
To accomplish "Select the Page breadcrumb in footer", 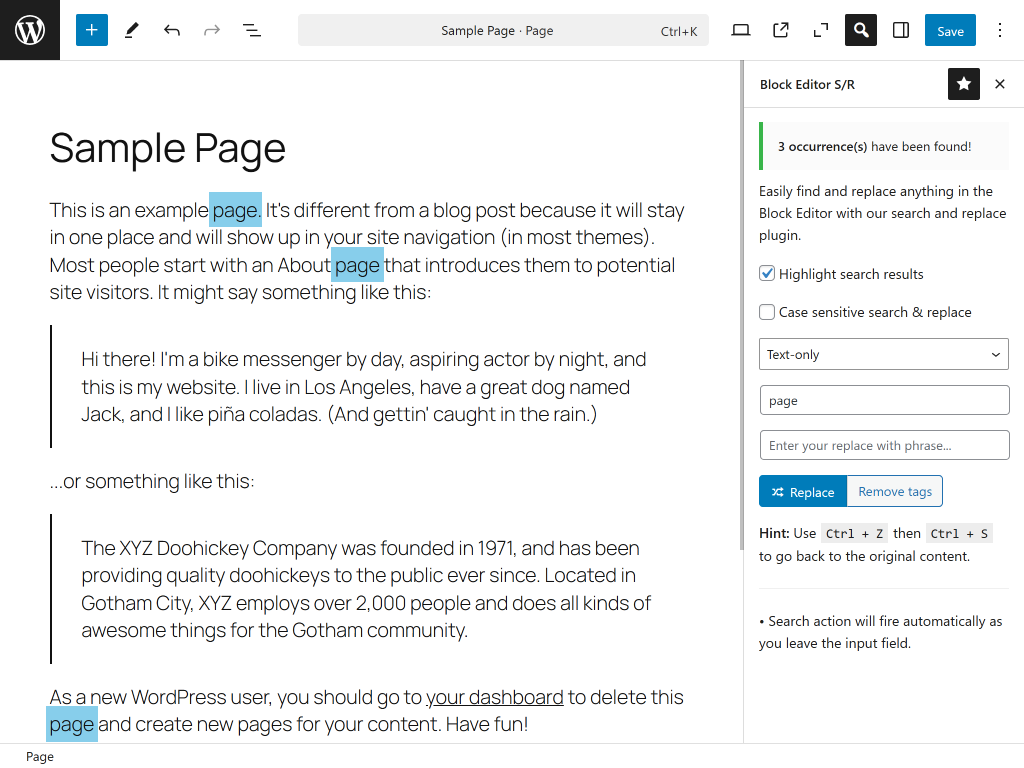I will click(x=40, y=756).
